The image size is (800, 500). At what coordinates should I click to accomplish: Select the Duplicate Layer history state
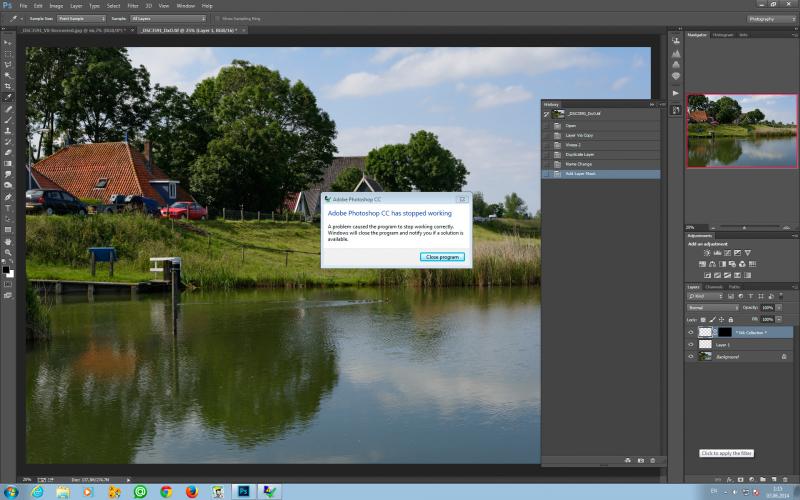(601, 155)
